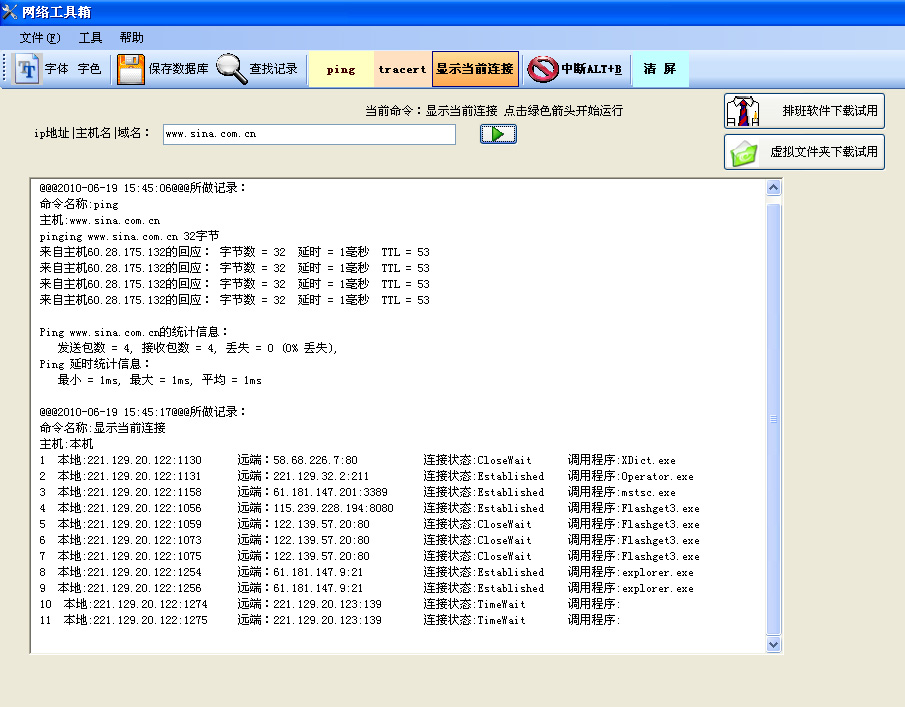Viewport: 905px width, 707px height.
Task: Click '发送包数 = 4' statistics line
Action: [x=197, y=348]
